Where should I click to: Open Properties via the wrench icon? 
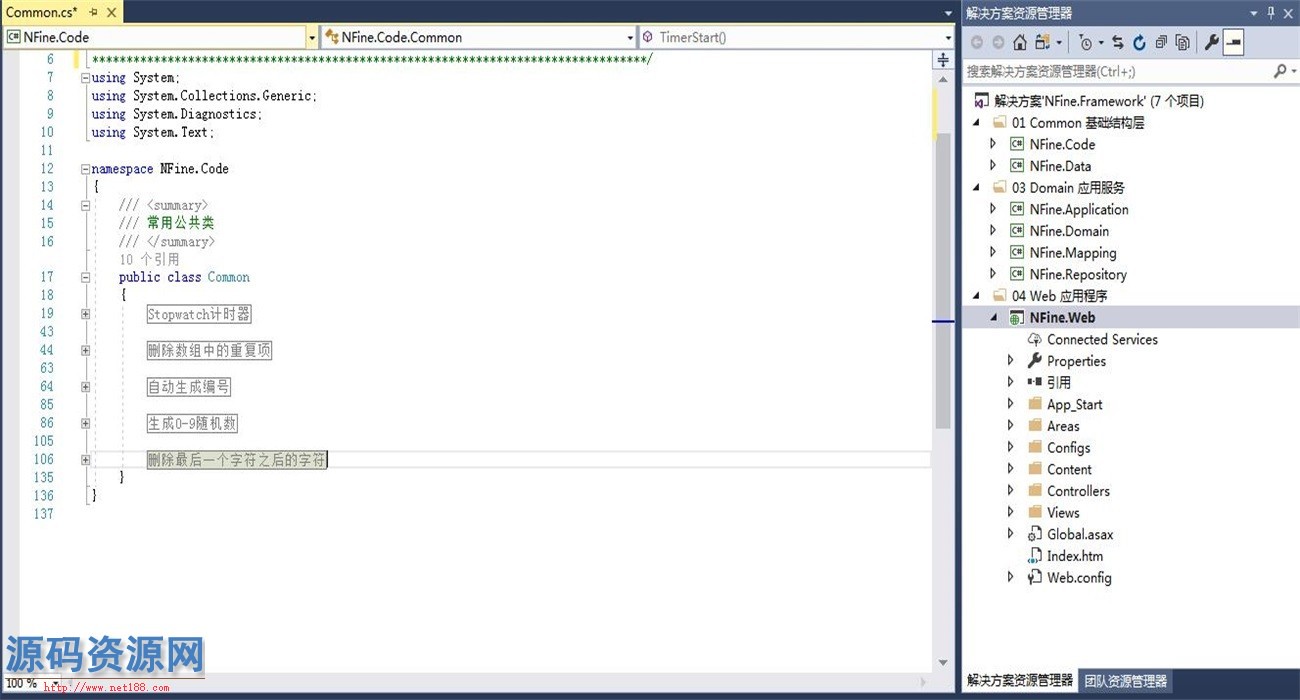click(x=1211, y=43)
